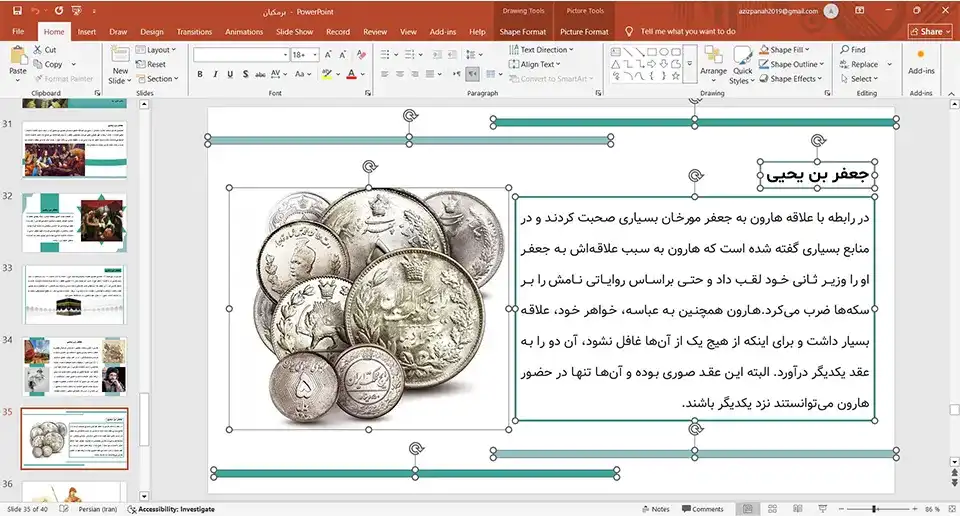
Task: Open the Quick Styles dropdown
Action: point(742,65)
